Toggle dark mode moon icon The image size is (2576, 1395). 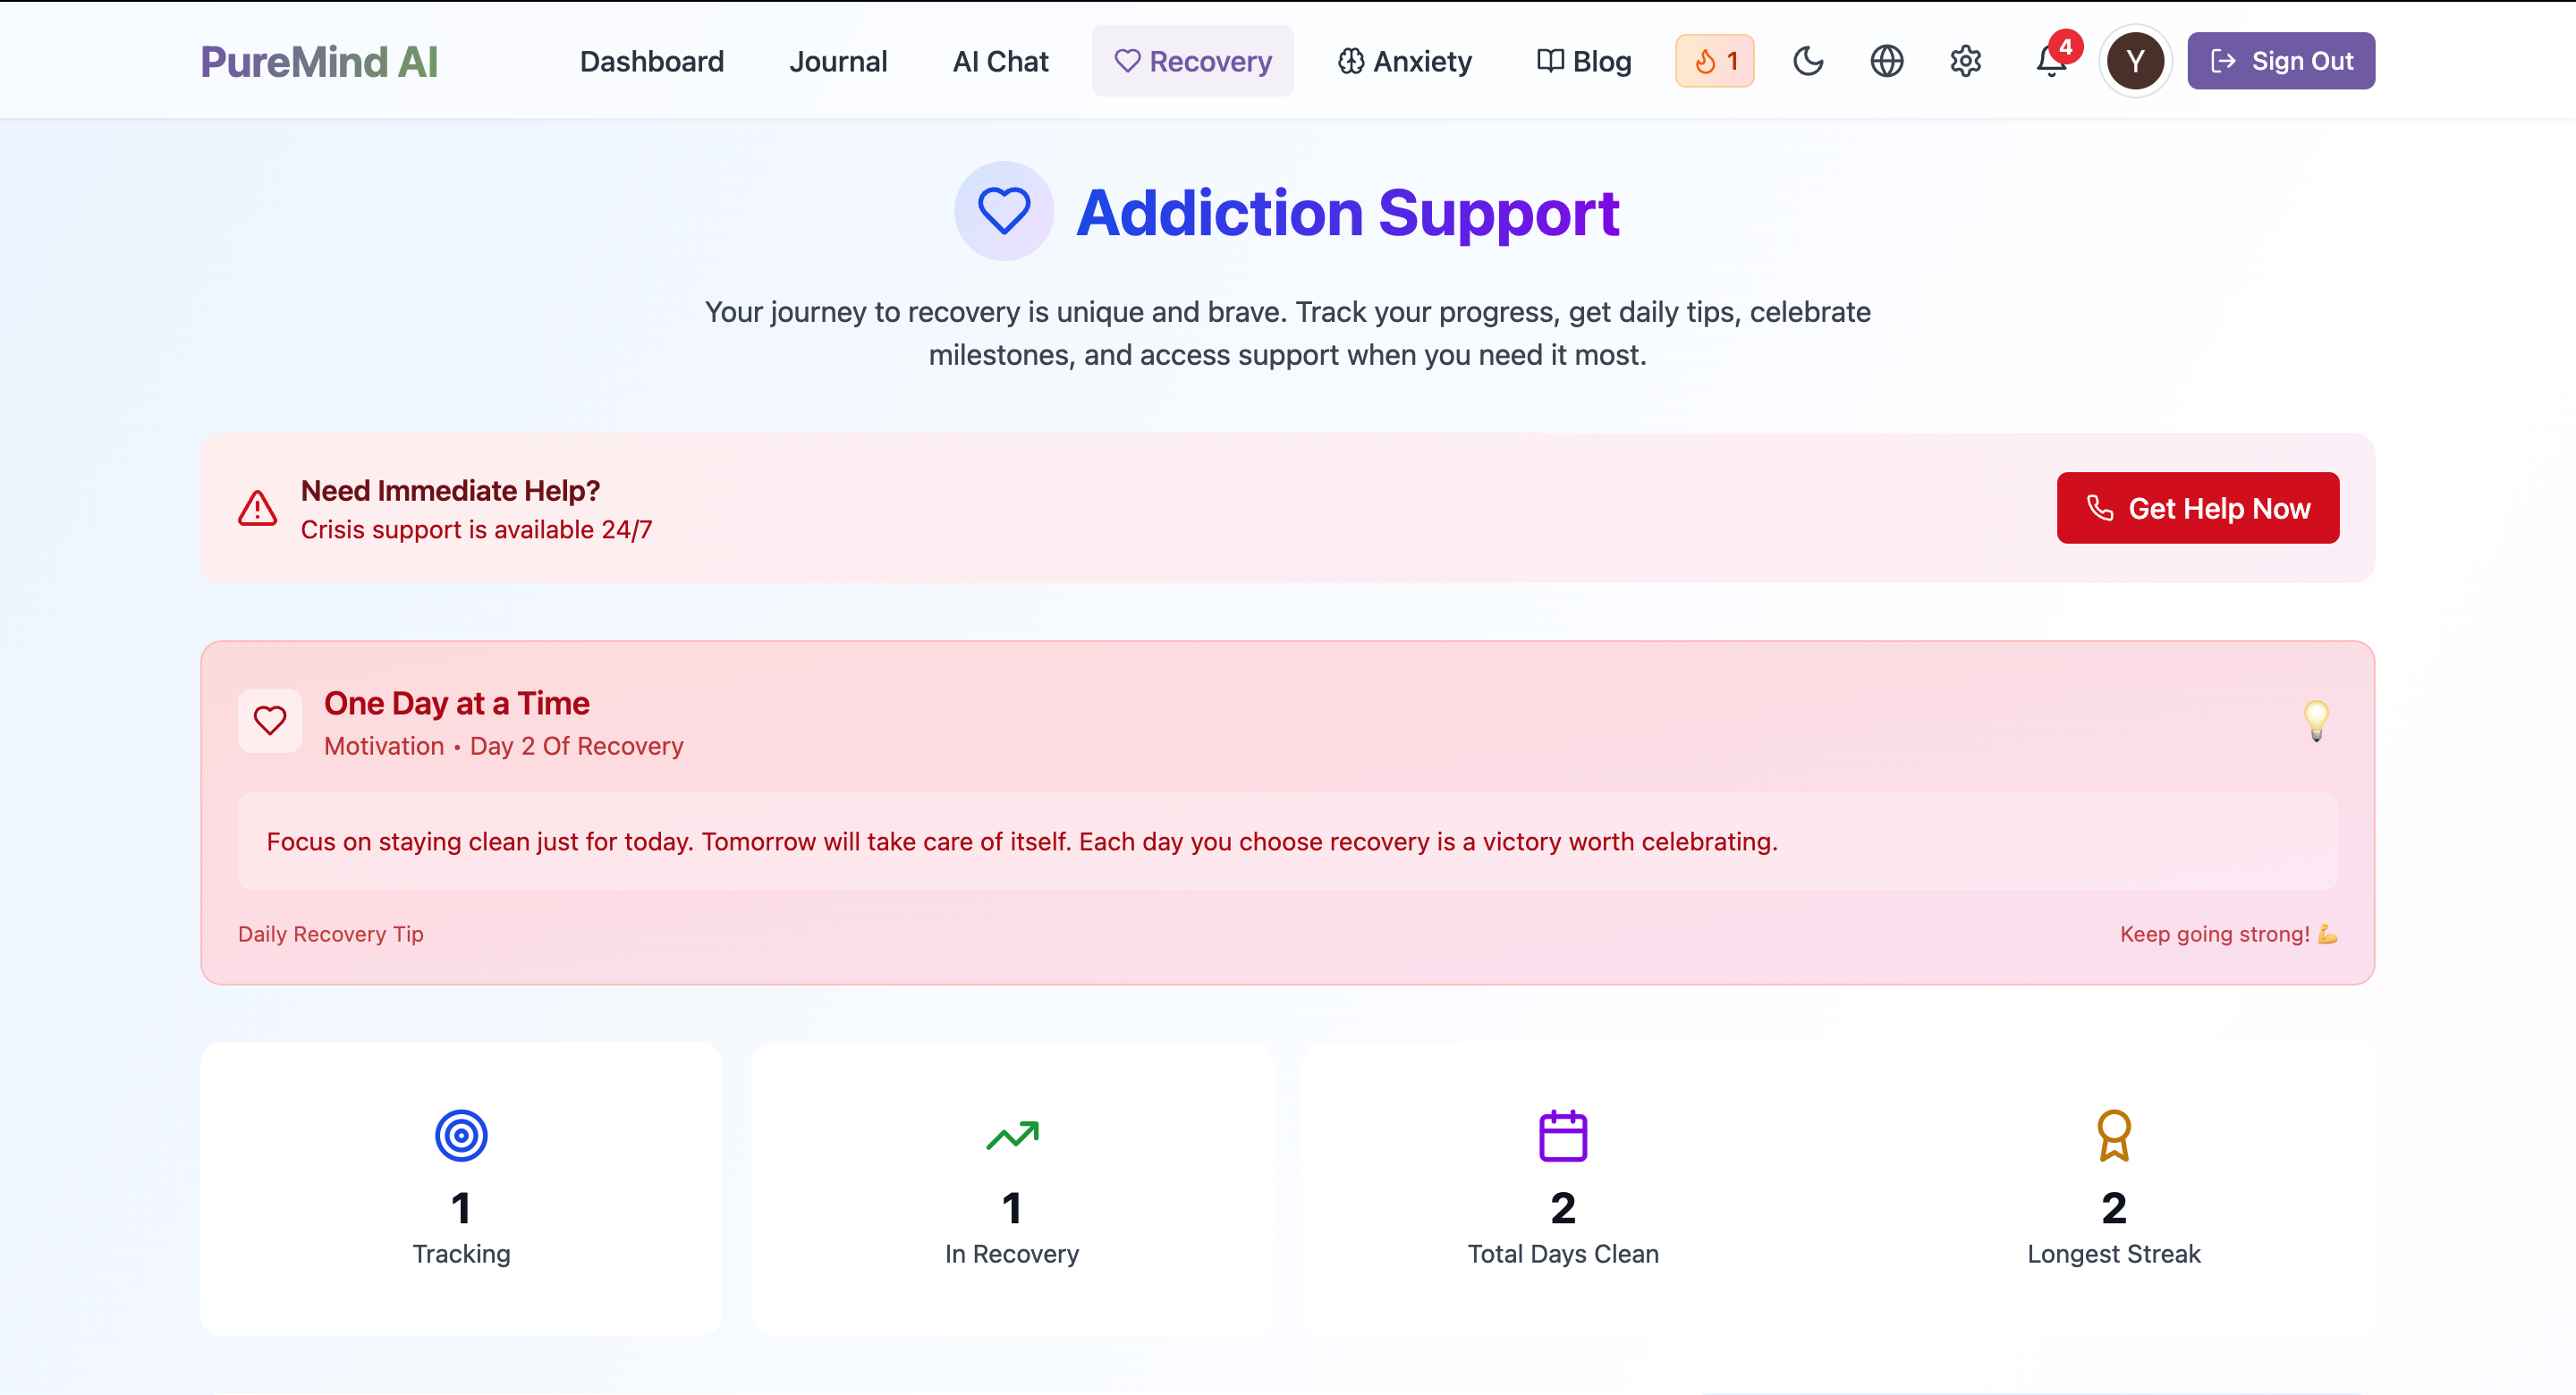[x=1808, y=61]
